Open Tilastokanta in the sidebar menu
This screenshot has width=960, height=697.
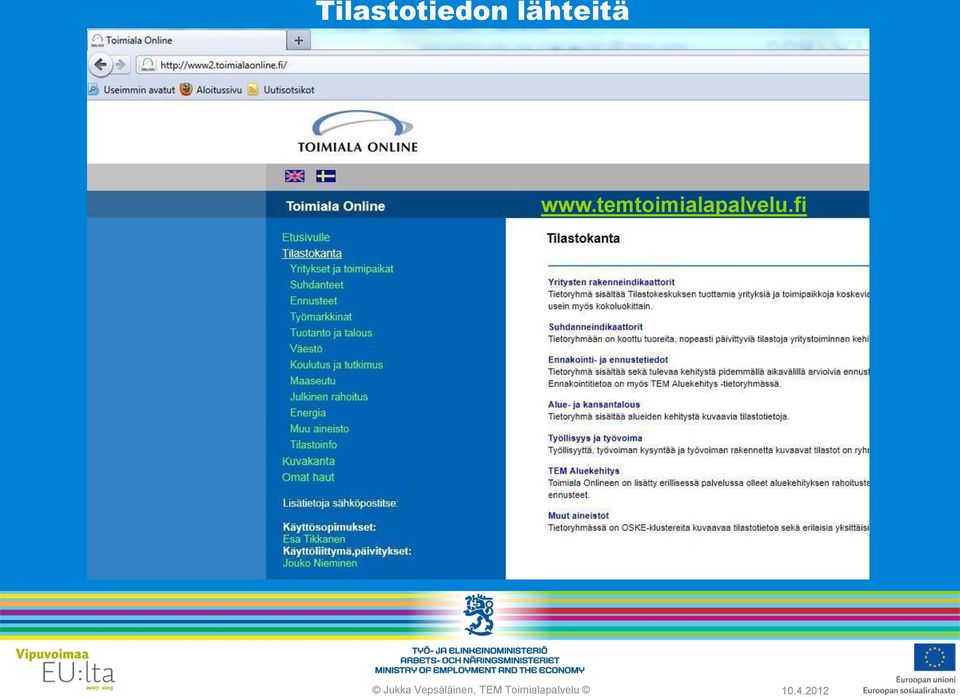point(312,253)
